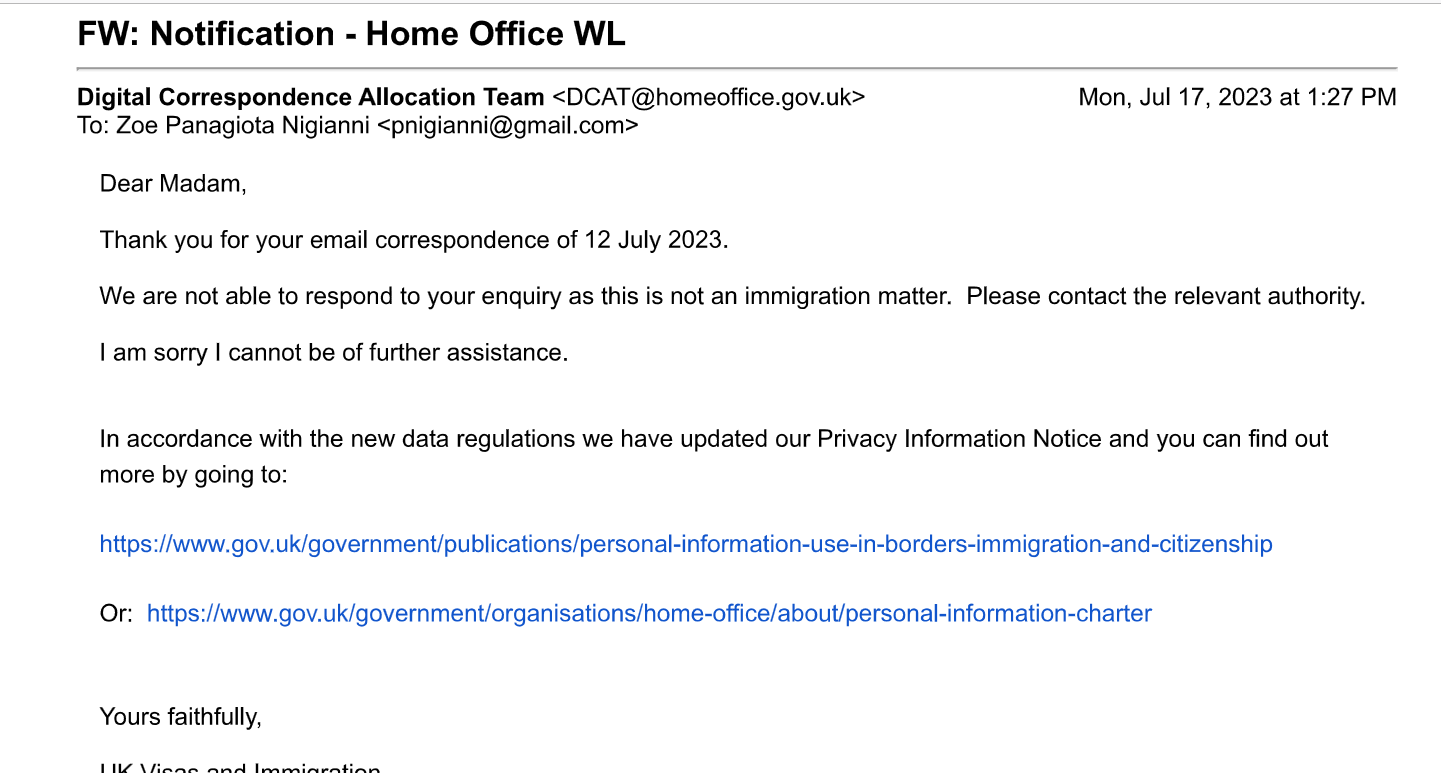Click the sender address DCAT@homeoffice.gov.uk
Screen dimensions: 1441x773
click(709, 97)
